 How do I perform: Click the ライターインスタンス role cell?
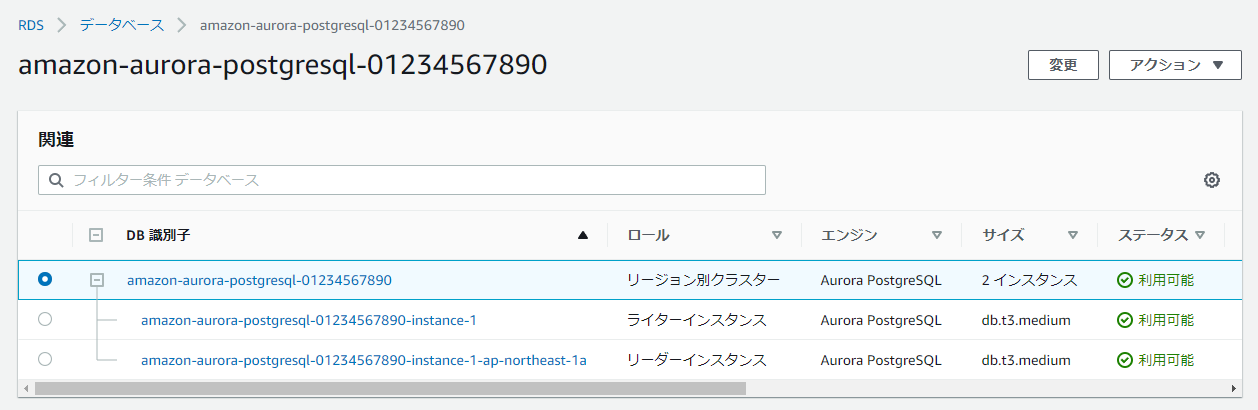tap(697, 320)
